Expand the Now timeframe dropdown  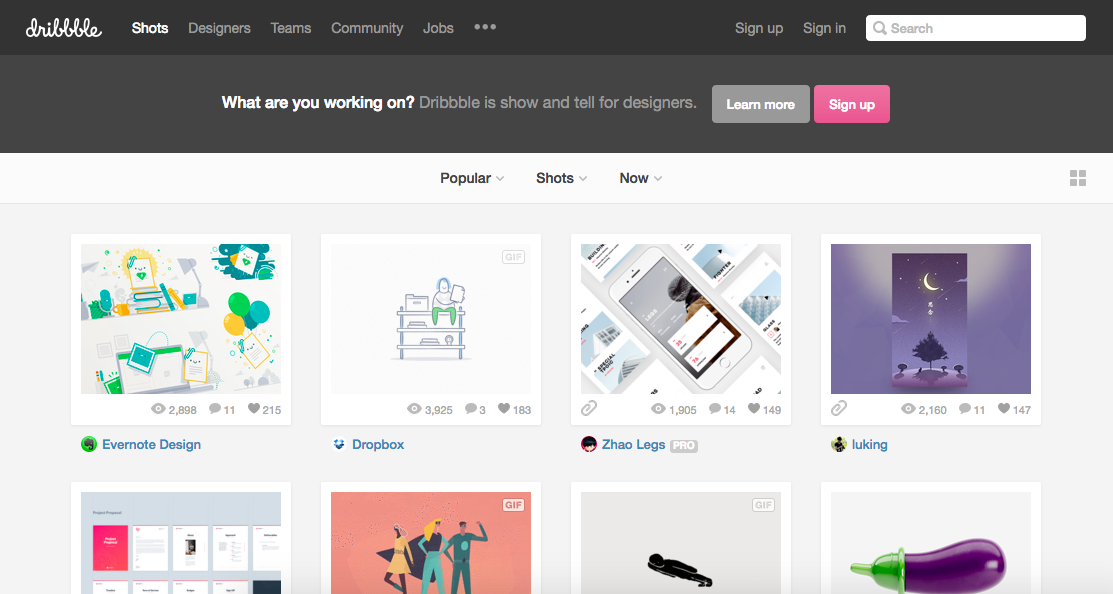point(640,177)
